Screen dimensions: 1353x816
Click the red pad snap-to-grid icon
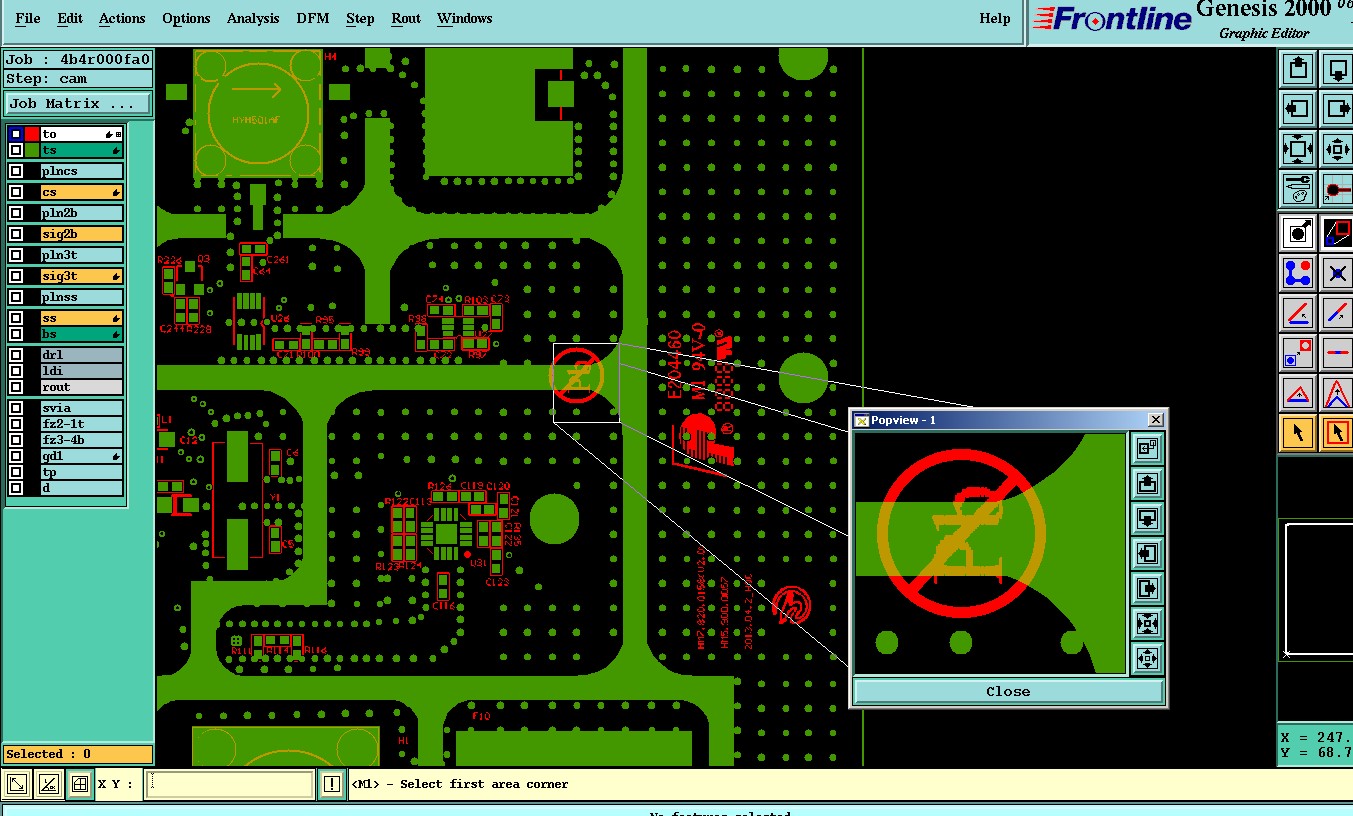tap(1337, 188)
